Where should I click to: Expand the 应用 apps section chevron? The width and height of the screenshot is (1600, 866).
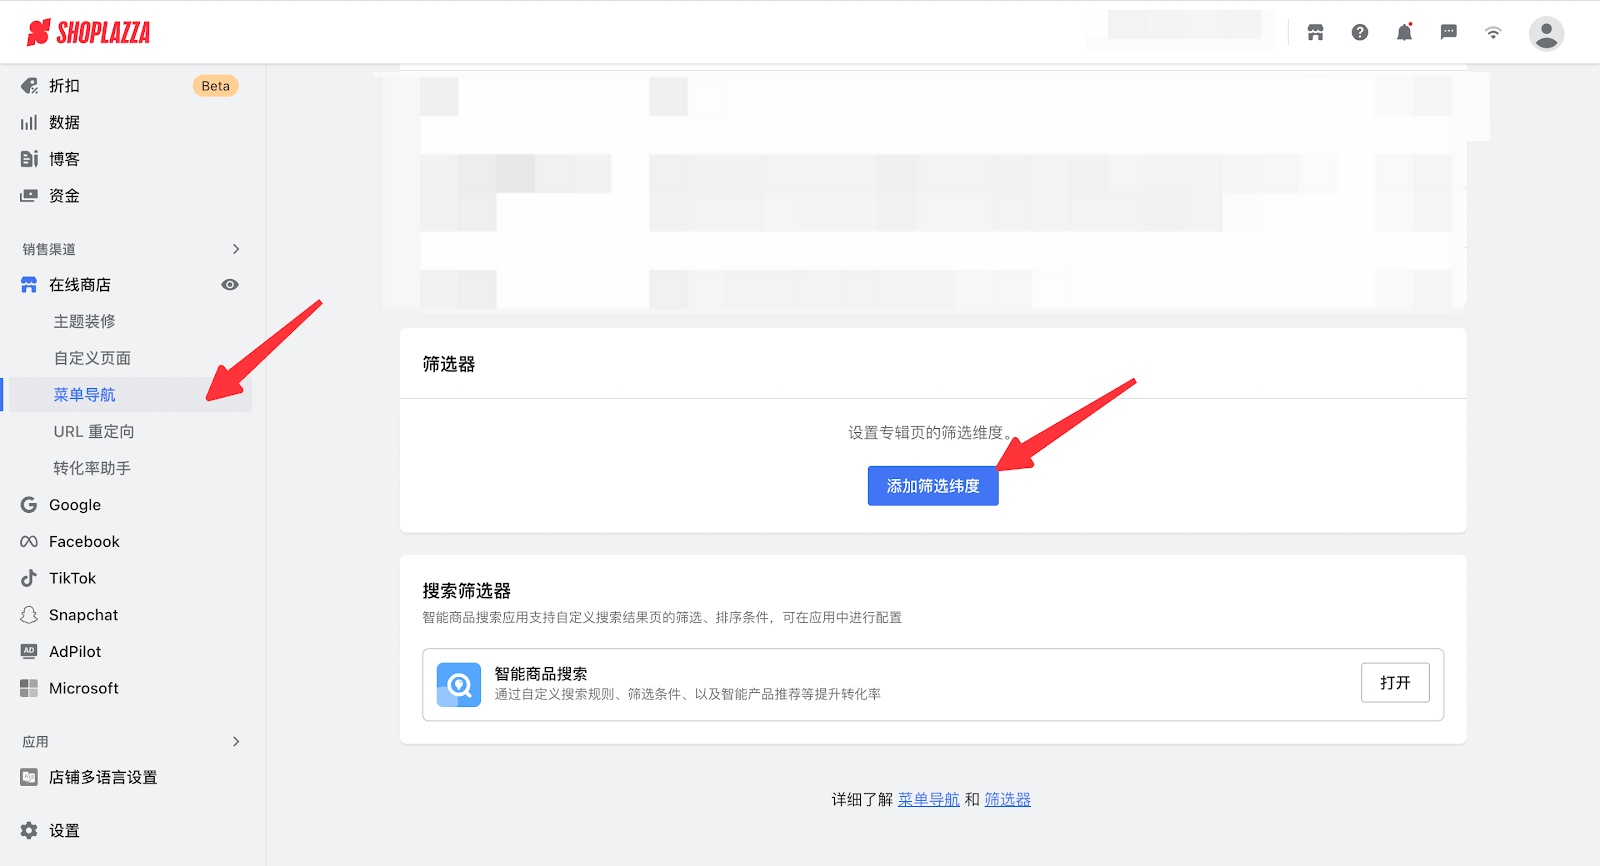click(236, 741)
